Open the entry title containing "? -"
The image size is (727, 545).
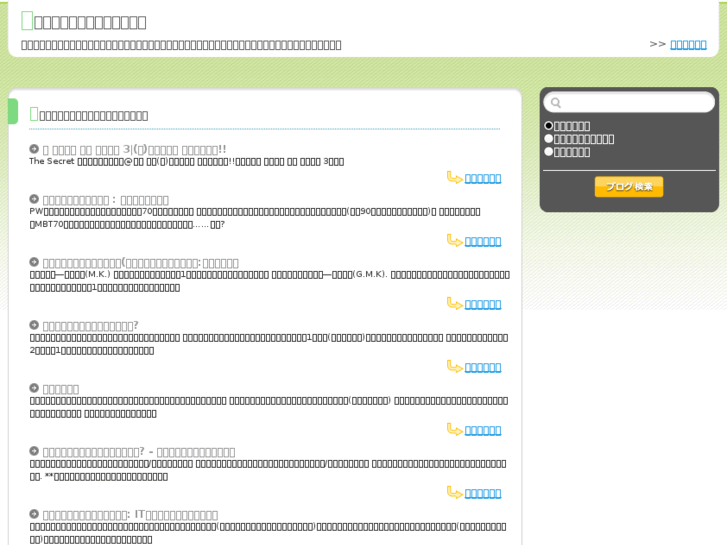point(139,452)
